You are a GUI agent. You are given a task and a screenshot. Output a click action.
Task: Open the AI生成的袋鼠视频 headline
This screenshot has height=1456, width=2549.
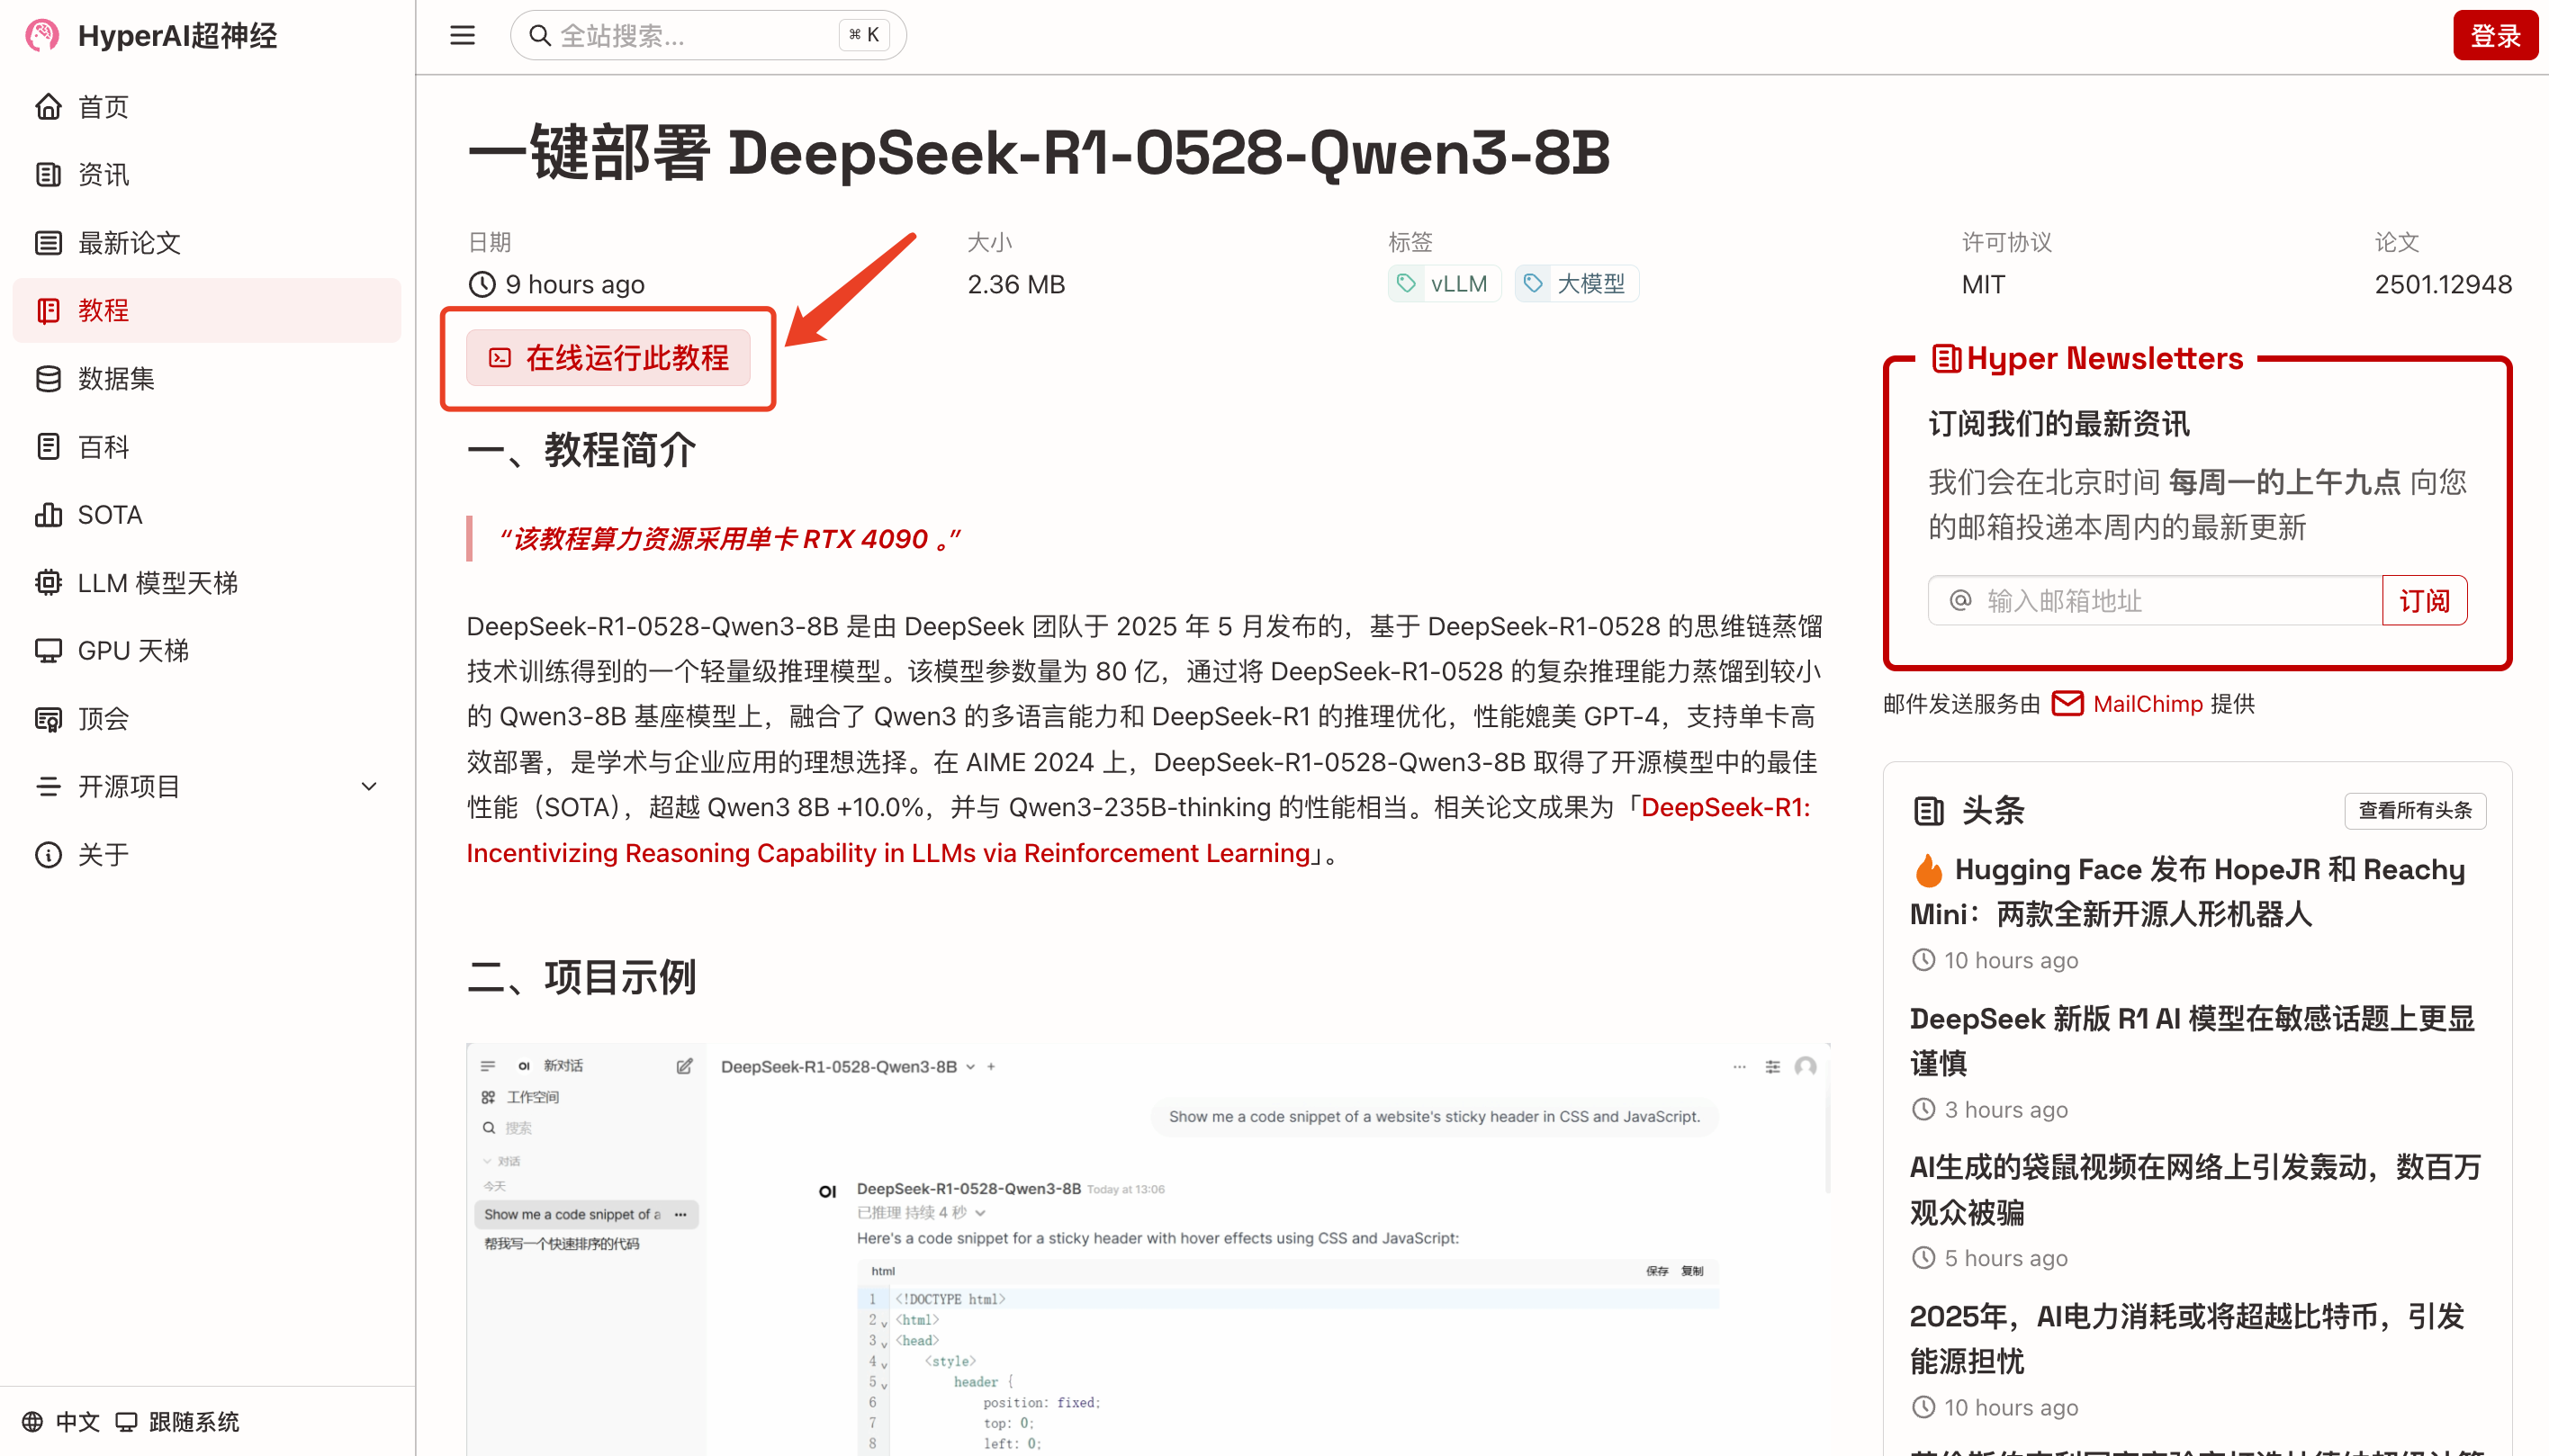2196,1189
